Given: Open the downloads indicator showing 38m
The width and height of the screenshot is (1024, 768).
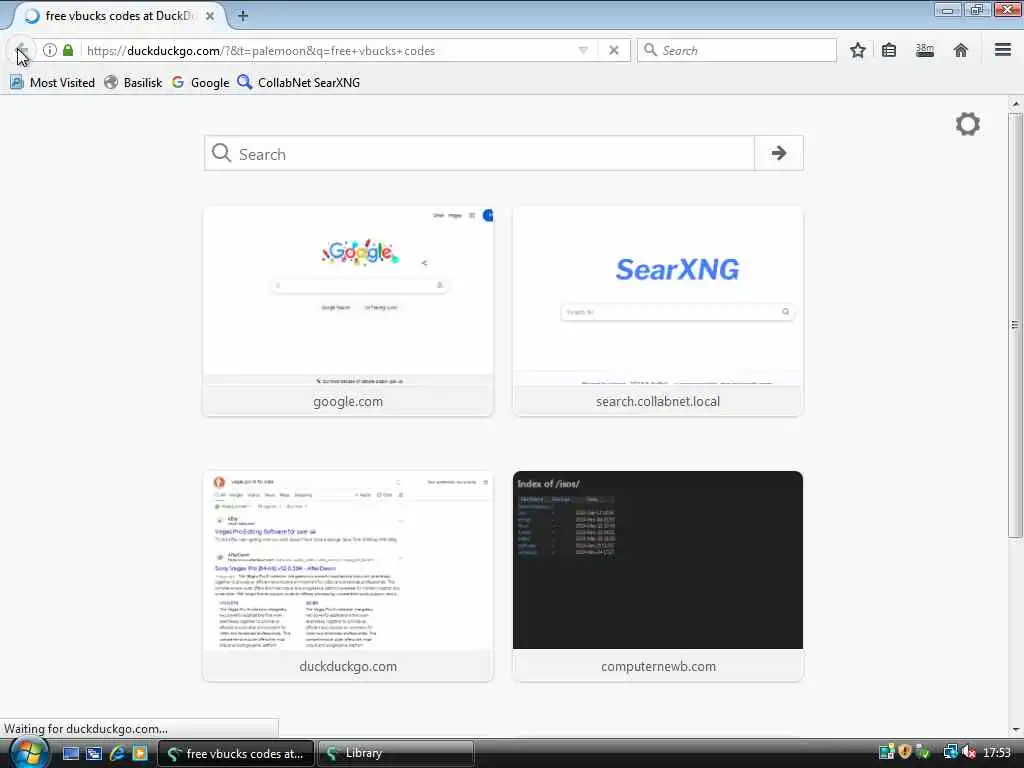Looking at the screenshot, I should coord(925,50).
